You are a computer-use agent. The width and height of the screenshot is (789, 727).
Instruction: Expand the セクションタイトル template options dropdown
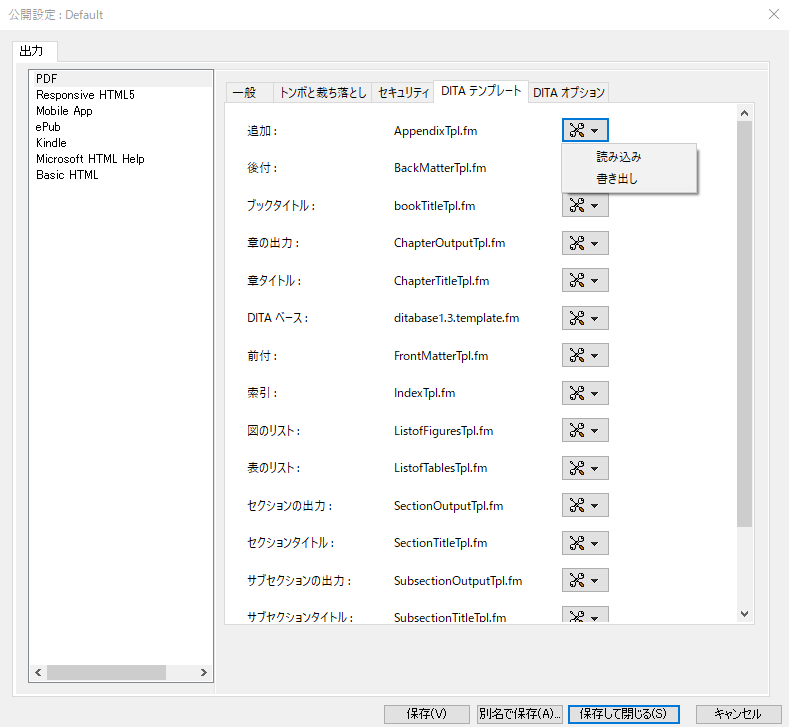point(585,543)
